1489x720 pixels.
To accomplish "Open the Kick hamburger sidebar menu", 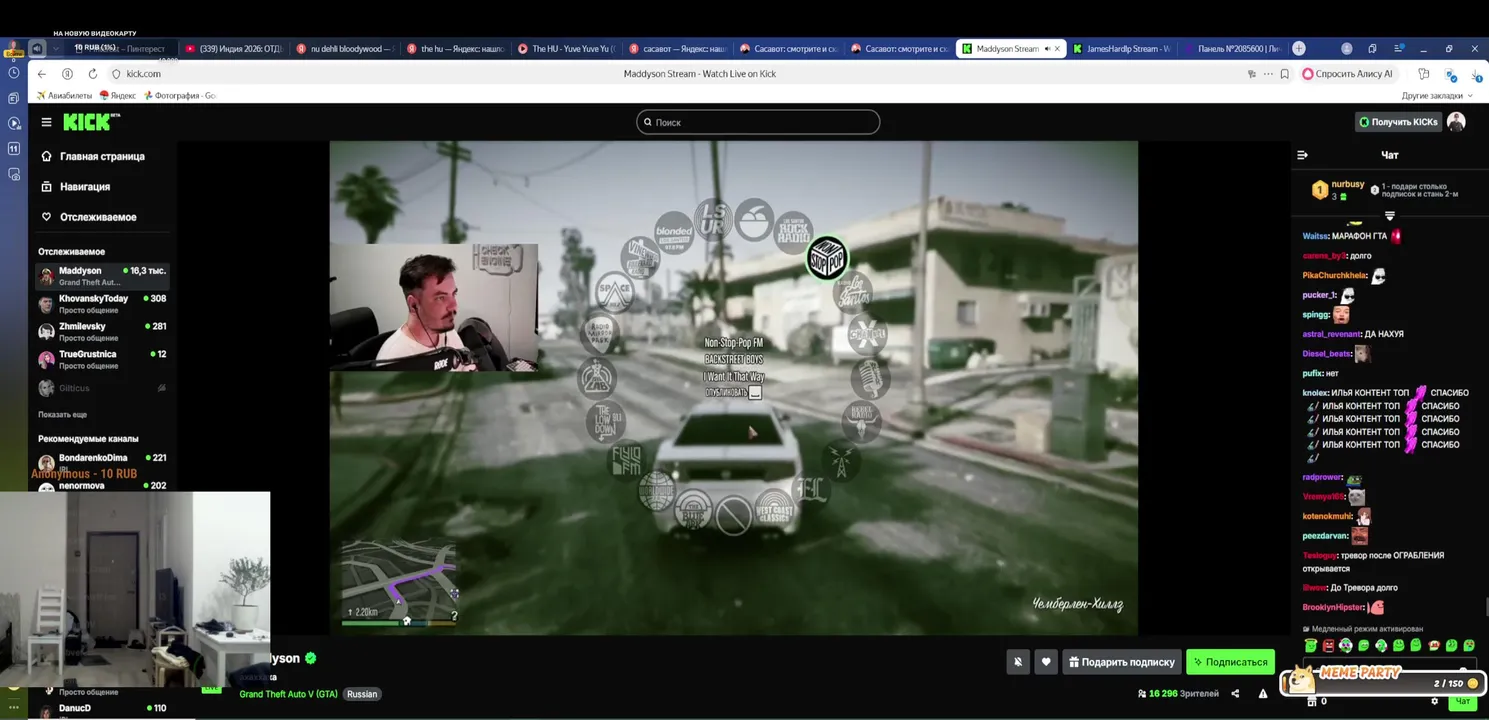I will coord(46,122).
